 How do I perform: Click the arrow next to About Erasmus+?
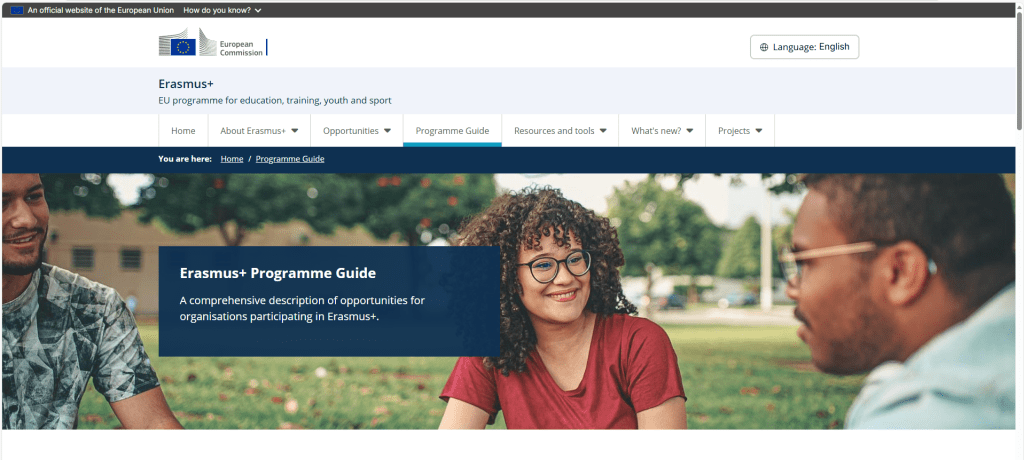coord(295,131)
